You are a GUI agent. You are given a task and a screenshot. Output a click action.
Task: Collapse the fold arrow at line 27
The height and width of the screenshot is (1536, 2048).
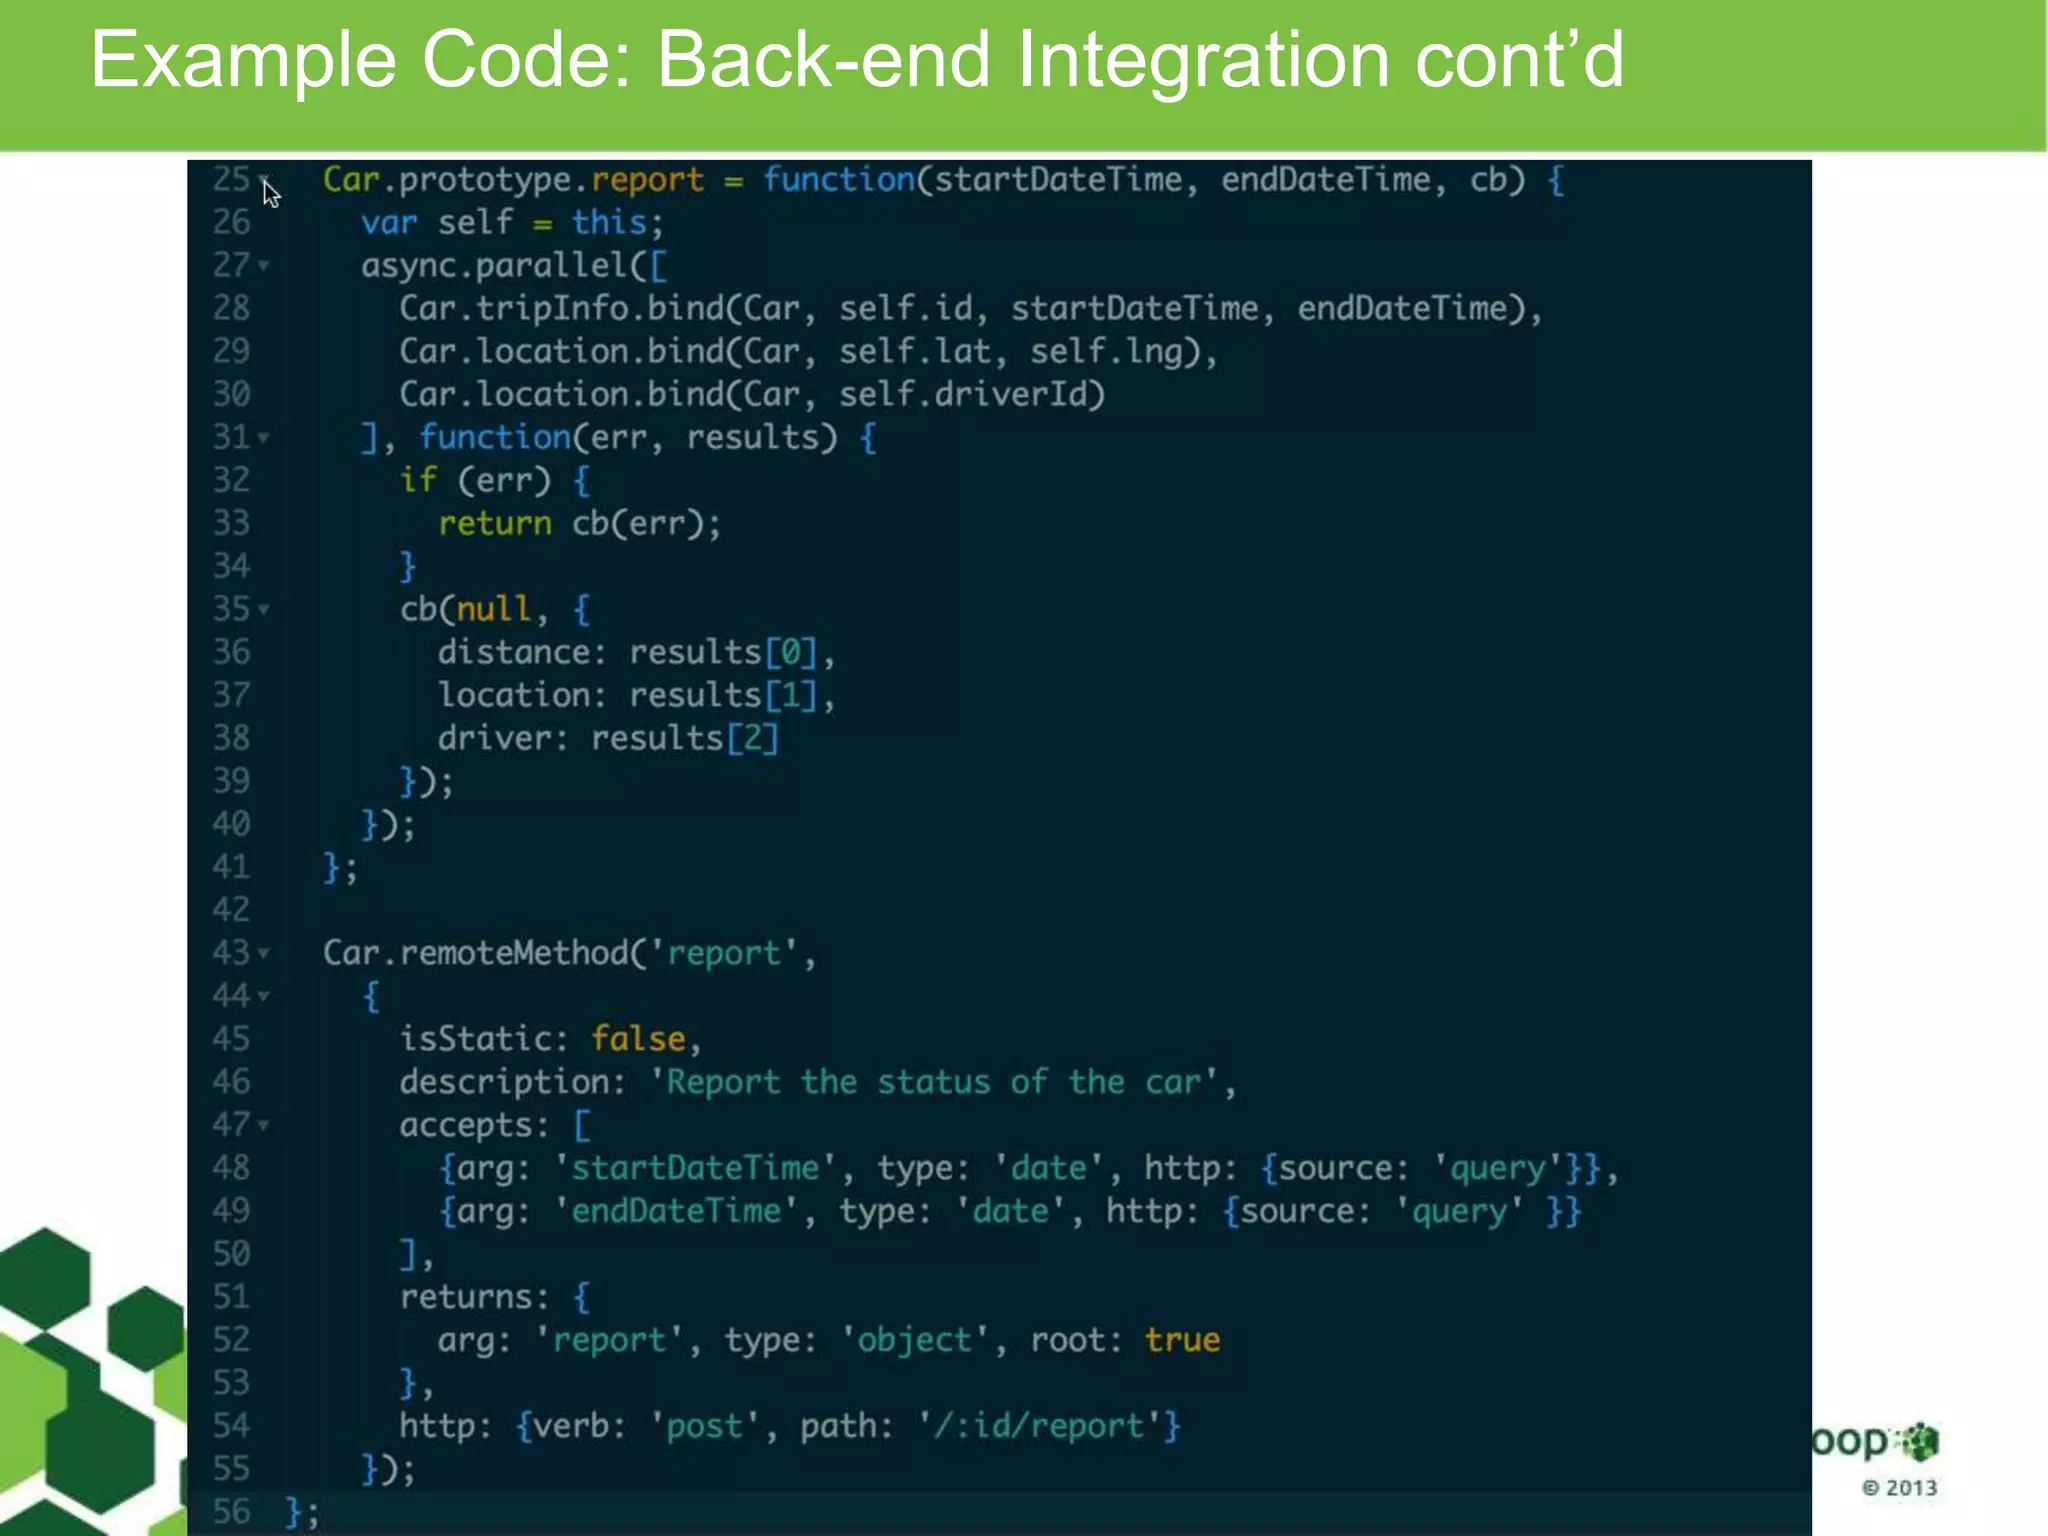[264, 266]
